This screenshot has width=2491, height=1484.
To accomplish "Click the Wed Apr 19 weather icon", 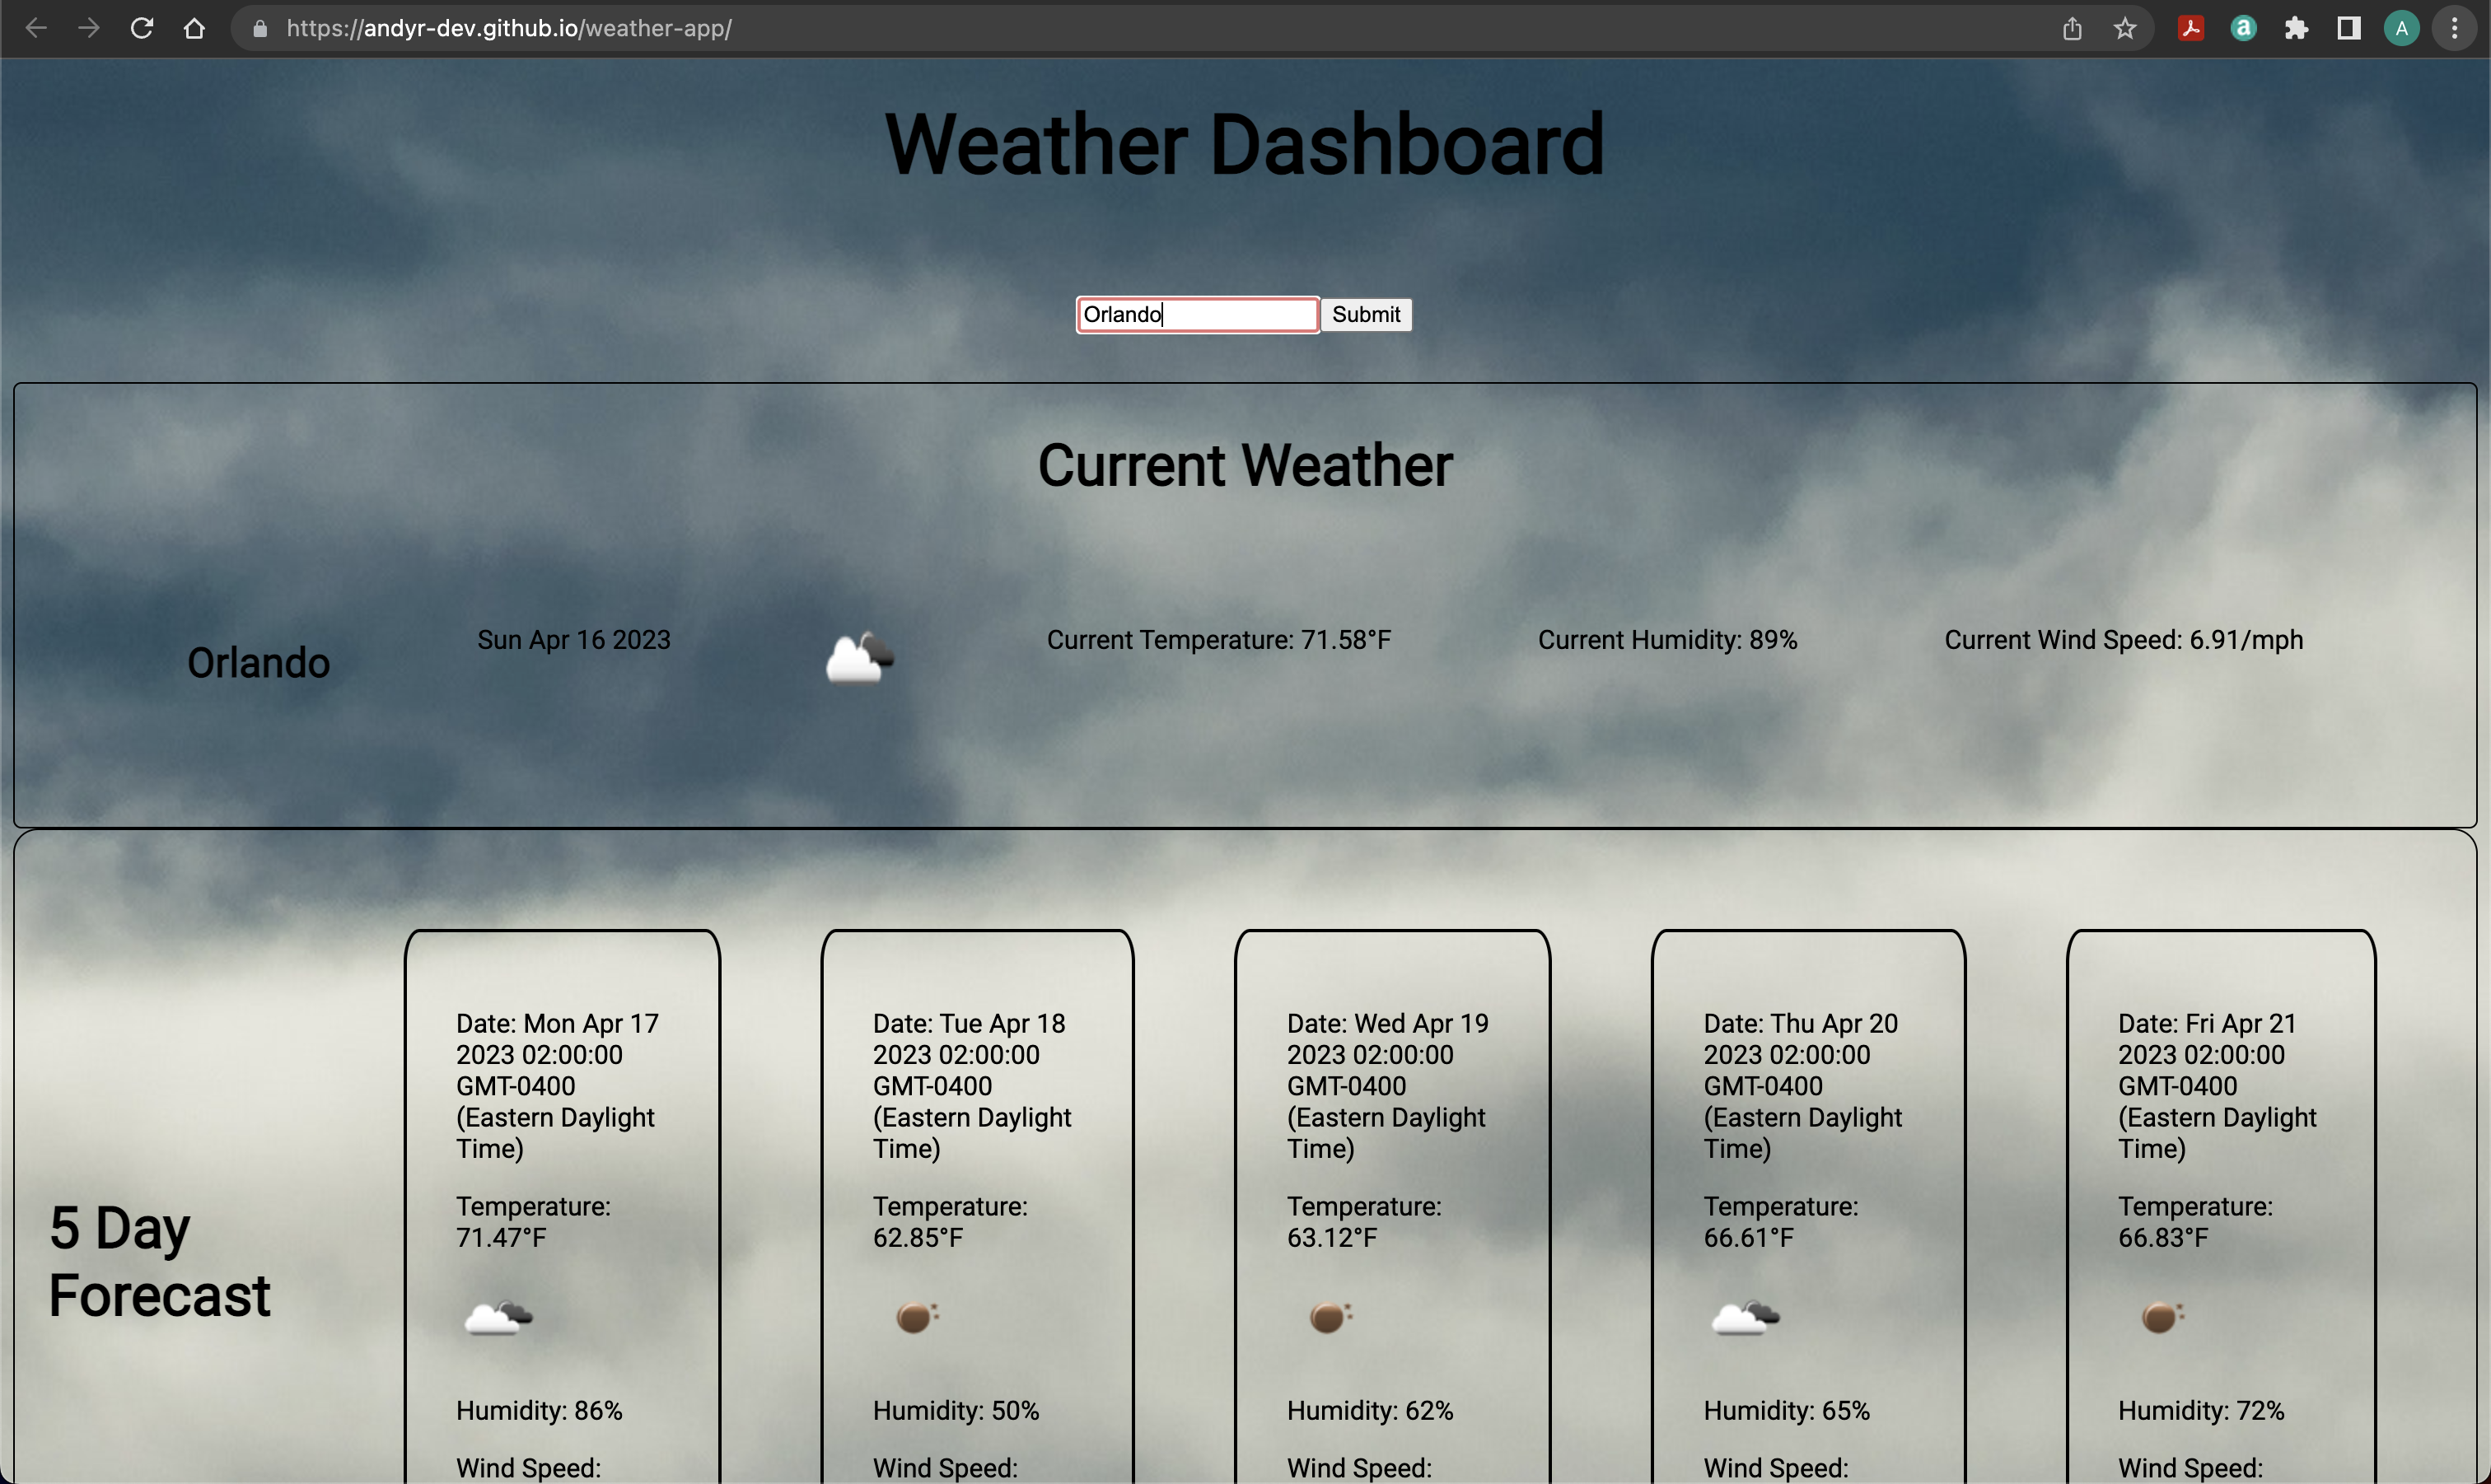I will (1331, 1317).
